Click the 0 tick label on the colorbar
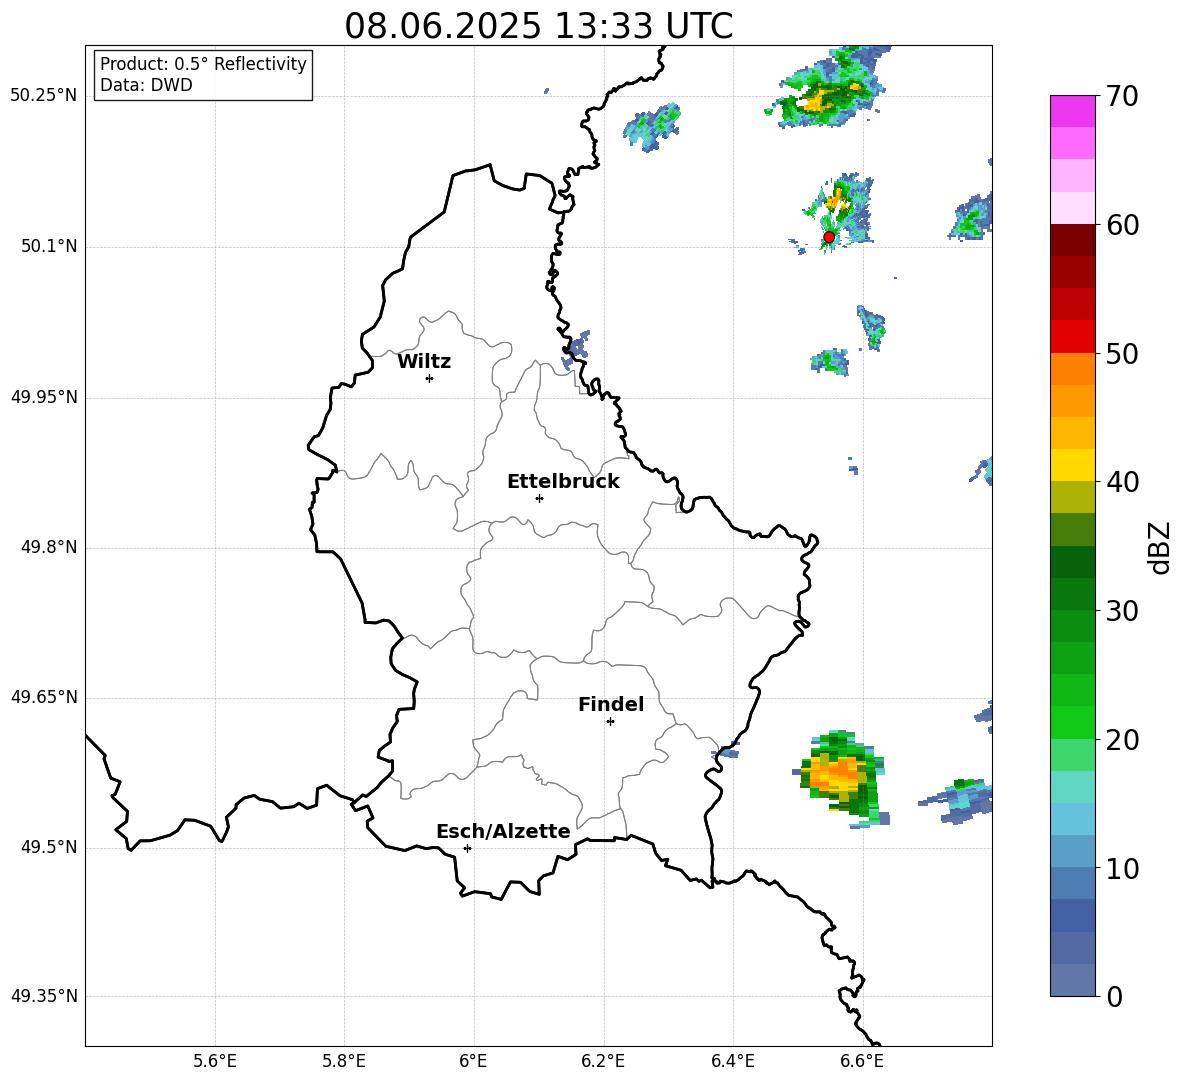The image size is (1184, 1081). coord(1114,996)
